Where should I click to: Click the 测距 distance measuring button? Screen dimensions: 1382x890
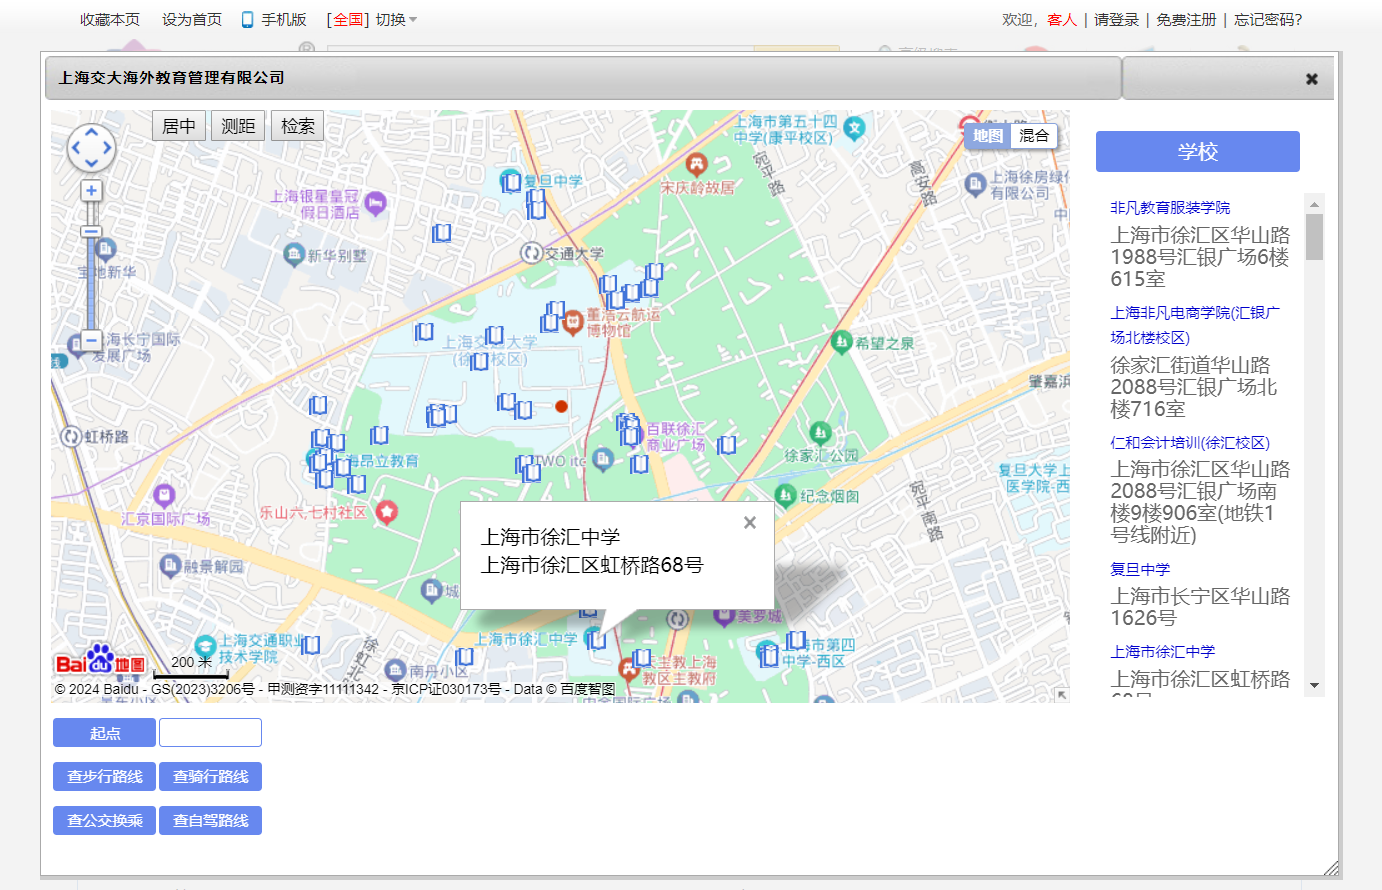click(x=238, y=126)
